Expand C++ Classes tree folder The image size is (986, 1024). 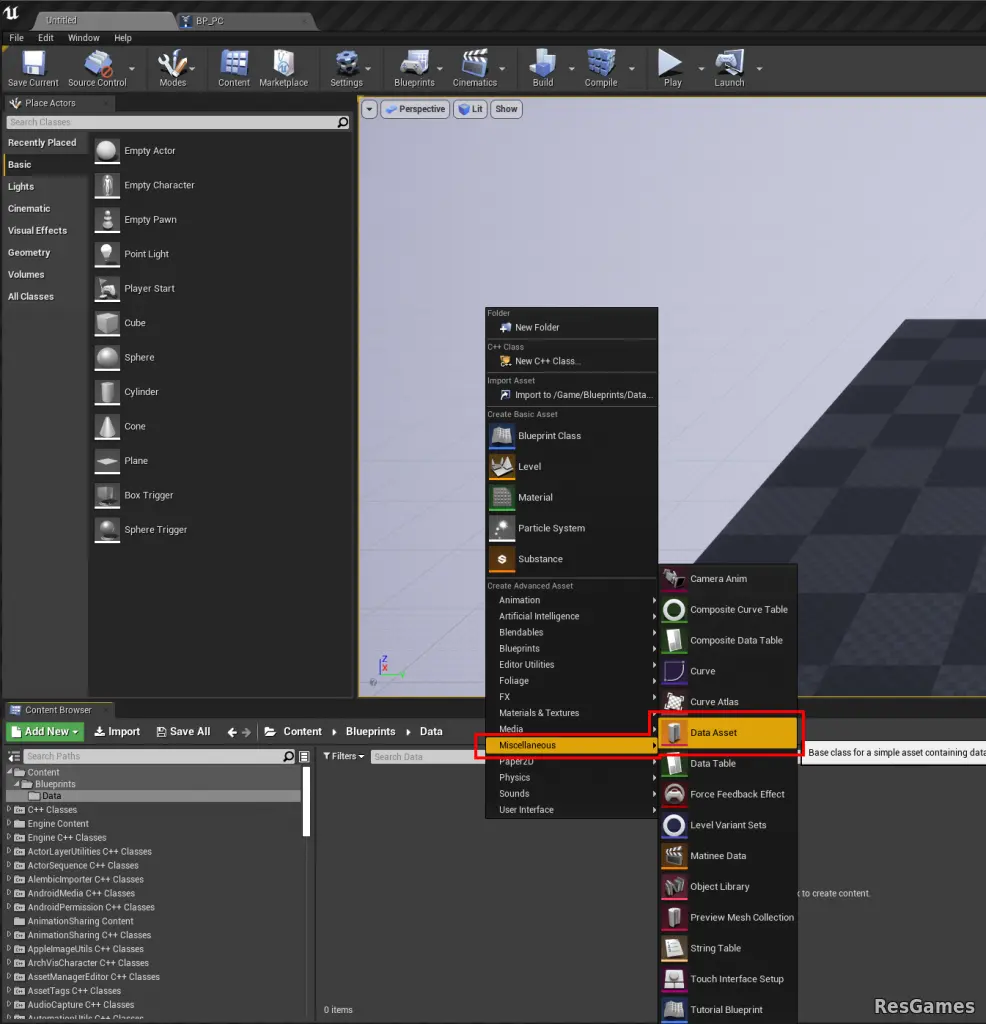click(x=9, y=809)
